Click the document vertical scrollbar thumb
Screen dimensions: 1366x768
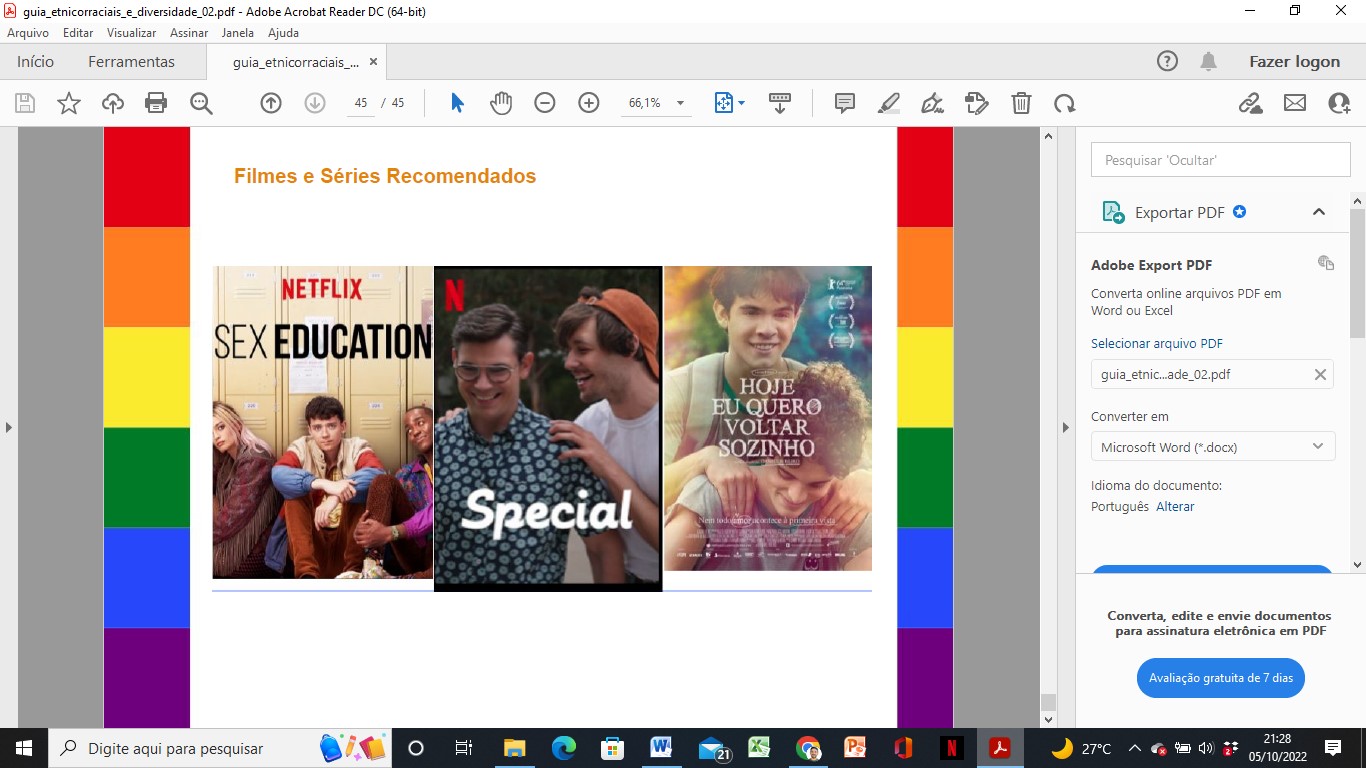(1048, 703)
